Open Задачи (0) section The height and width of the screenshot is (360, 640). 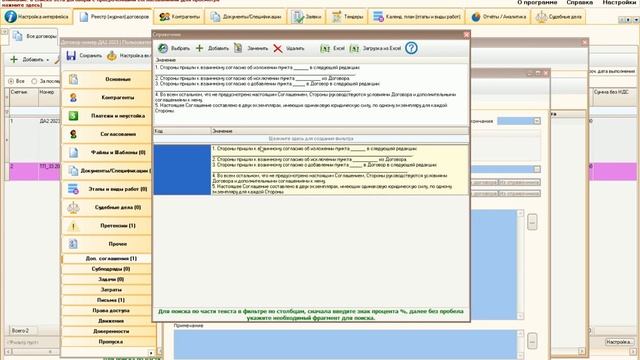[109, 279]
